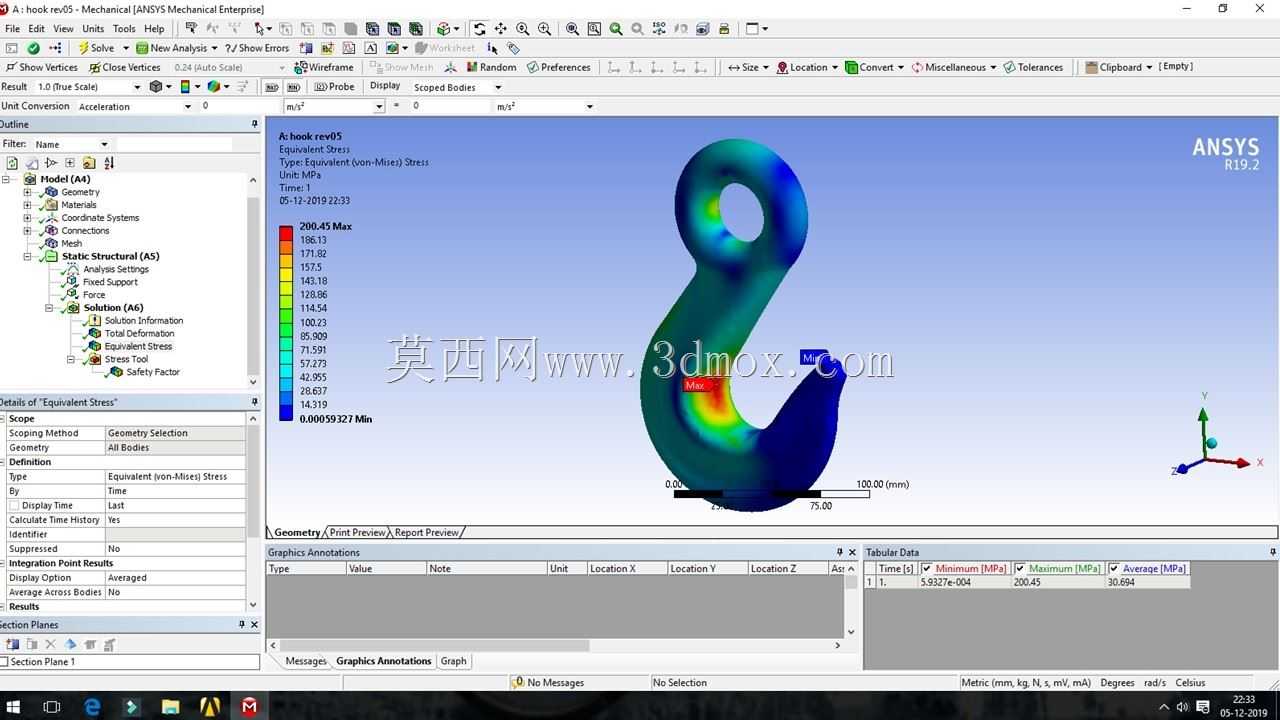The image size is (1280, 720).
Task: Click the expand-all icon in Outline toolbar
Action: click(x=70, y=163)
